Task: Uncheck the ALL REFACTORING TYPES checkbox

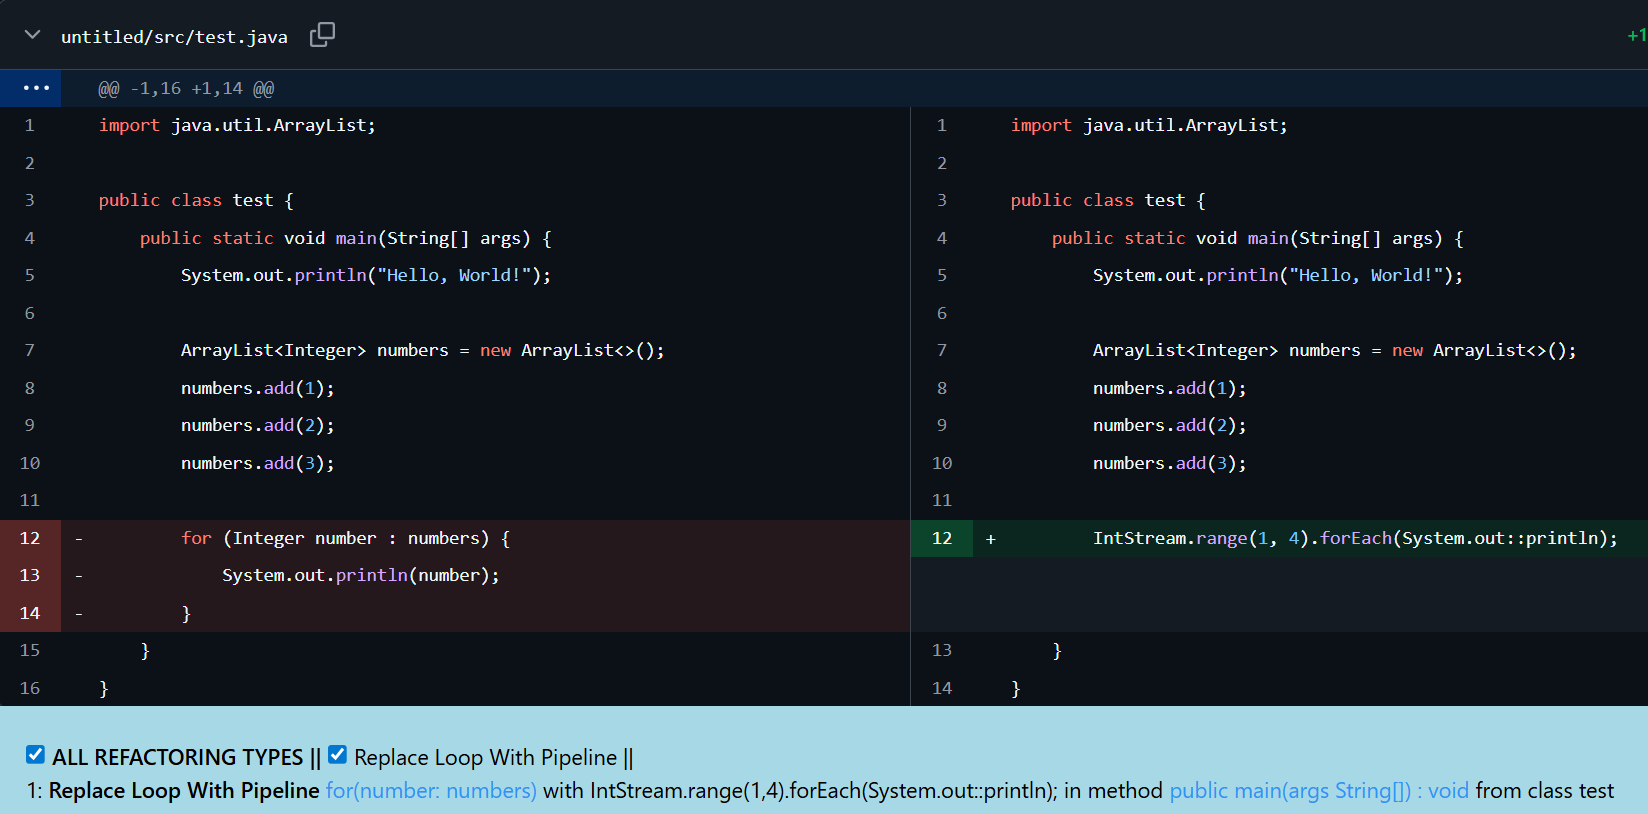Action: pyautogui.click(x=36, y=755)
